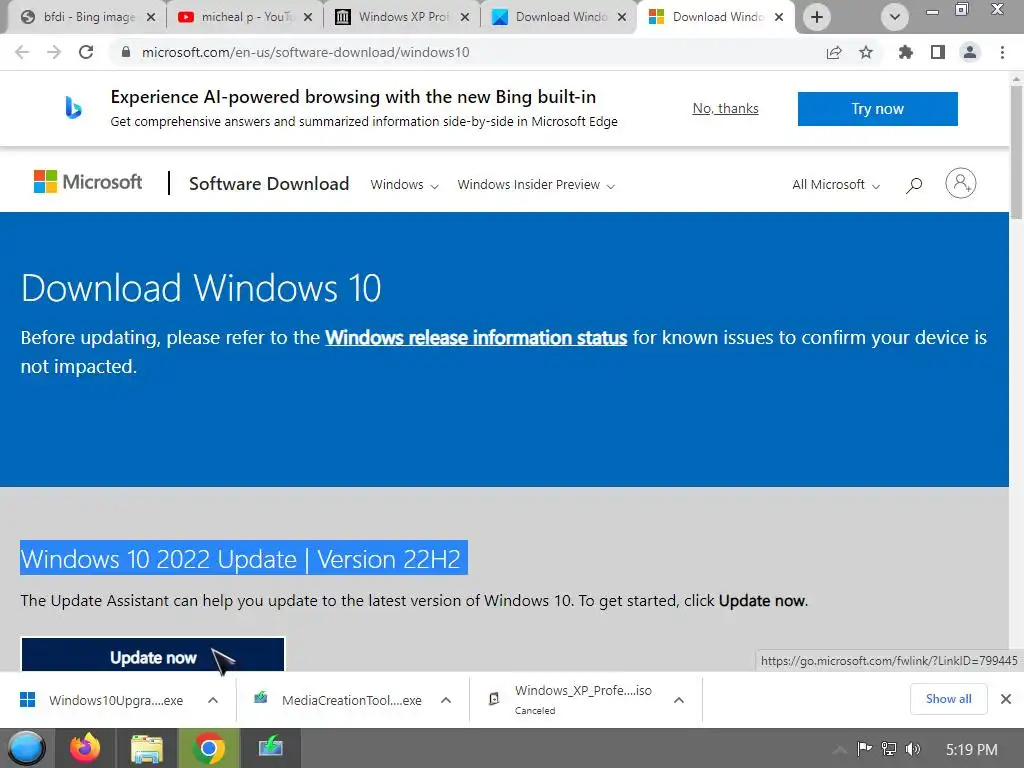Viewport: 1024px width, 768px height.
Task: Open the share page icon in address bar
Action: pos(834,52)
